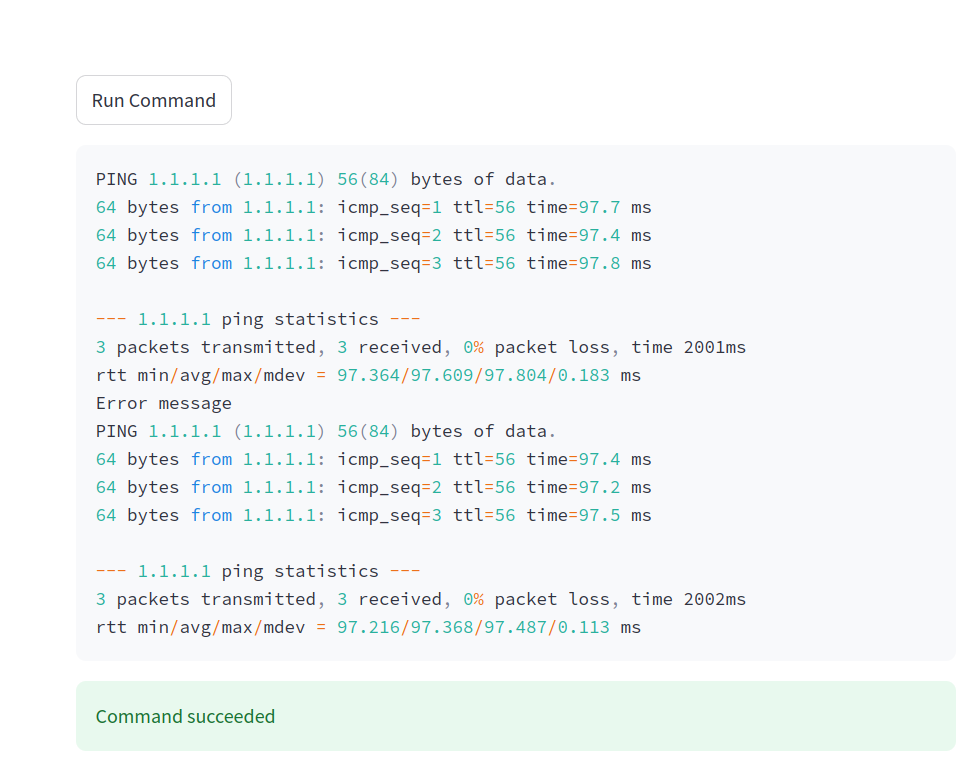Click the green Command succeeded banner
The image size is (974, 778).
click(515, 716)
